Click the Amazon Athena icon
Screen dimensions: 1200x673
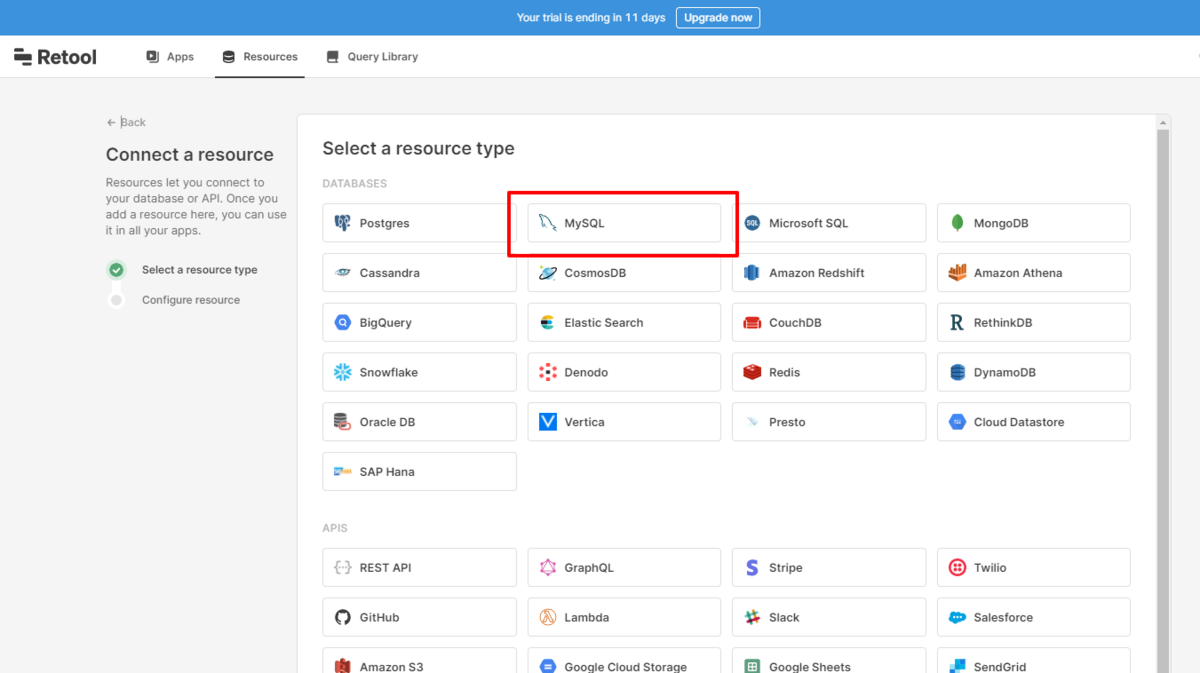(957, 273)
